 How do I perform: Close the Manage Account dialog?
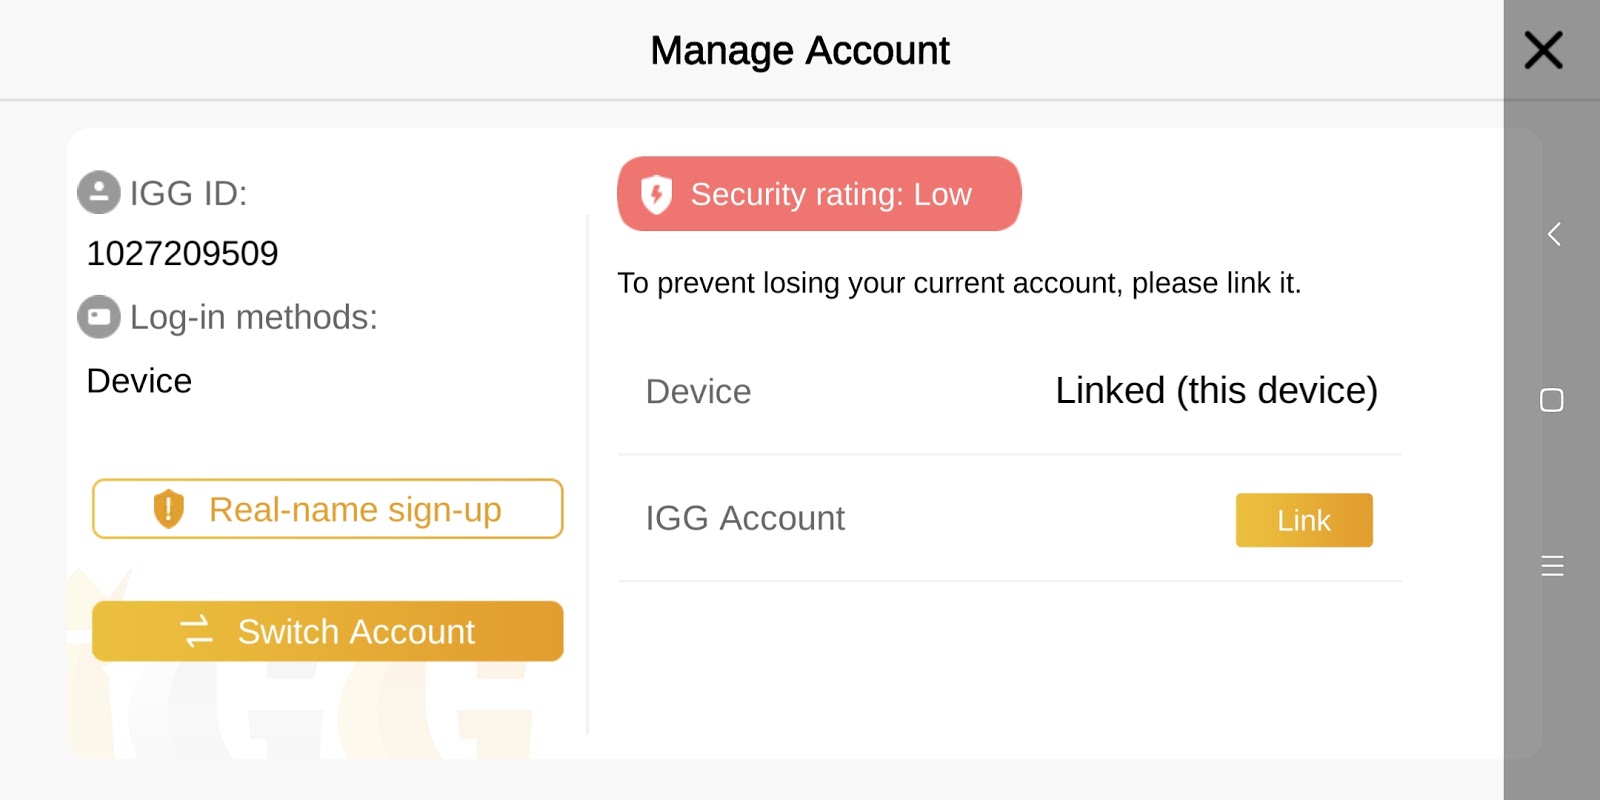[x=1543, y=50]
